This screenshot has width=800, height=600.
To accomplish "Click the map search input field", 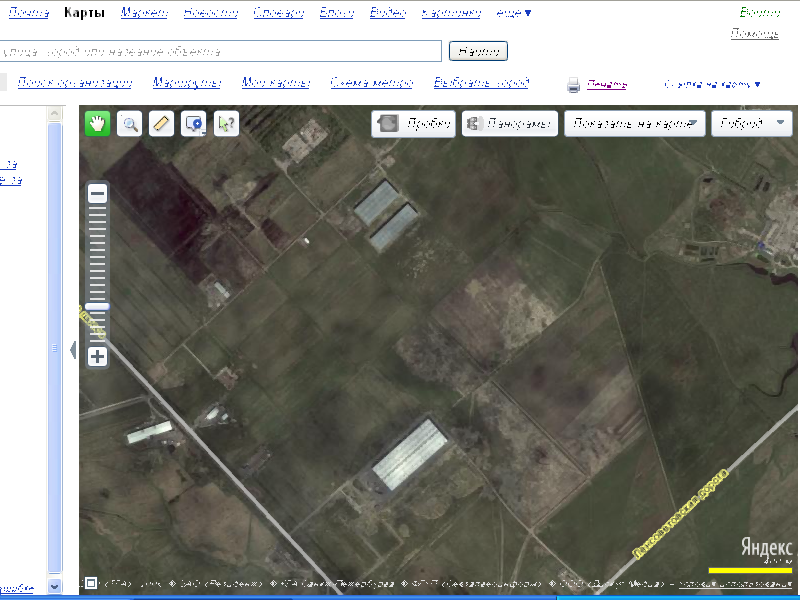I will (220, 51).
